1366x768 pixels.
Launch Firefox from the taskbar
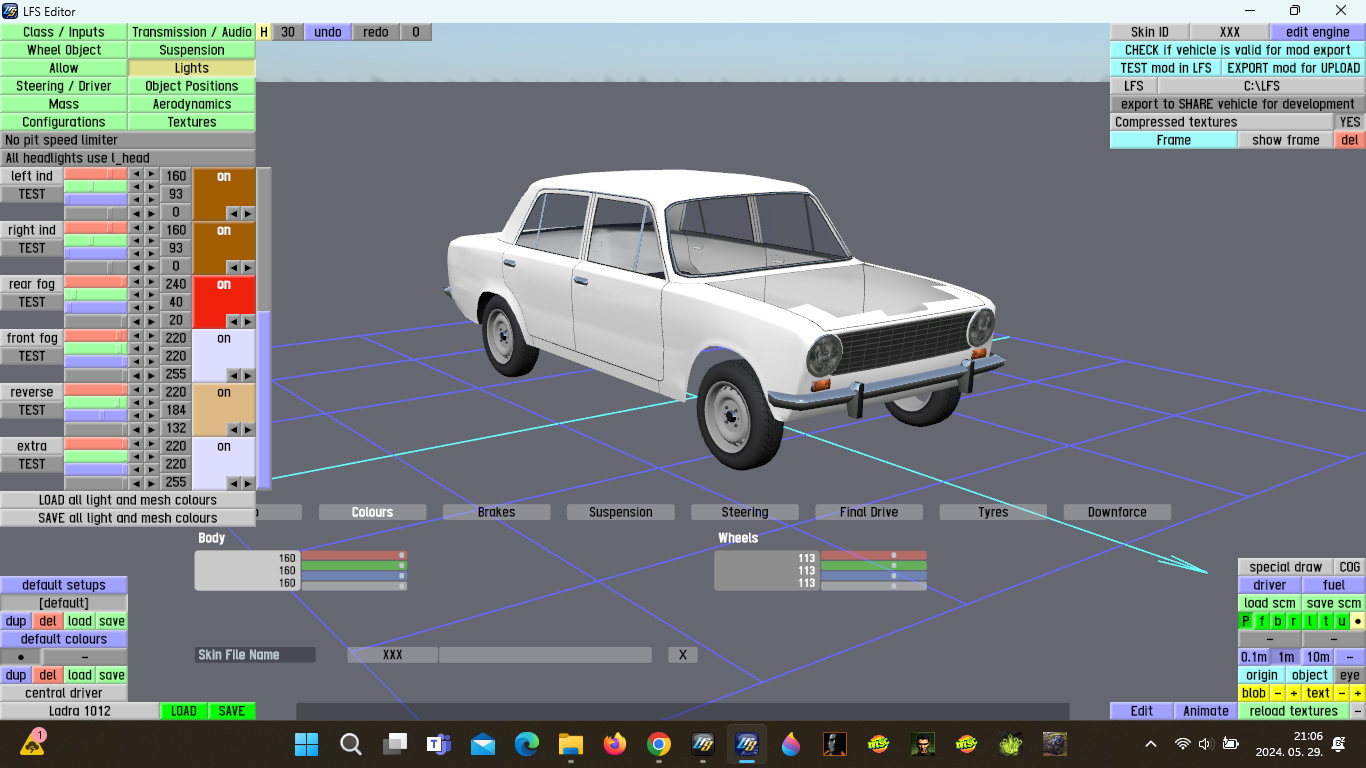[615, 744]
